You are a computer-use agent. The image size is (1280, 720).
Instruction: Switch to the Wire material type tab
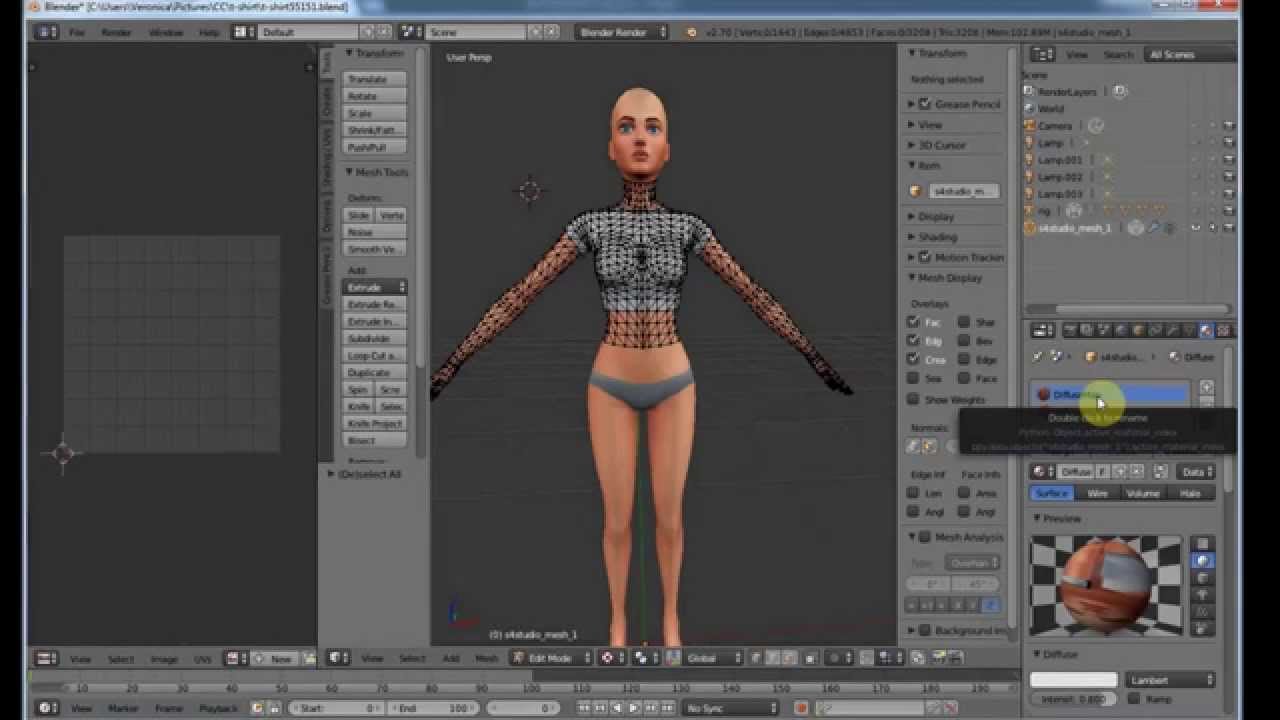[1097, 493]
